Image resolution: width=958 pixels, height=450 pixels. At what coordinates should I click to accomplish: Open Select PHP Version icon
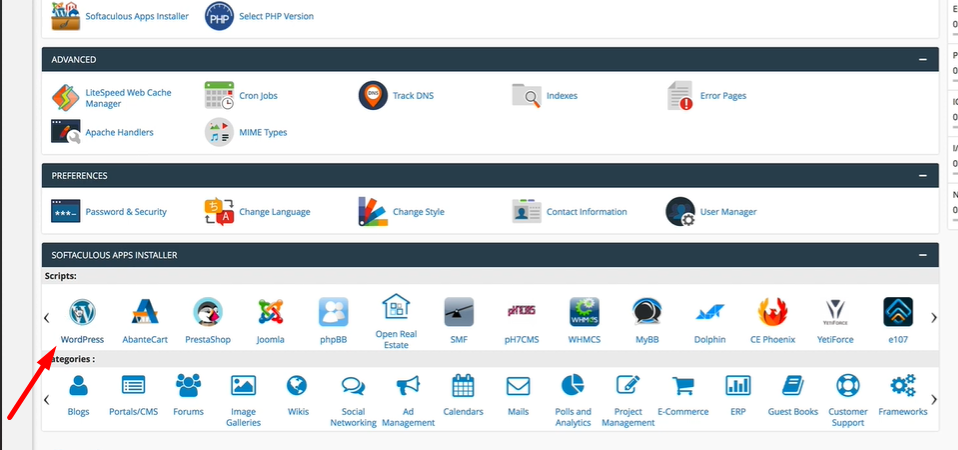(x=219, y=16)
